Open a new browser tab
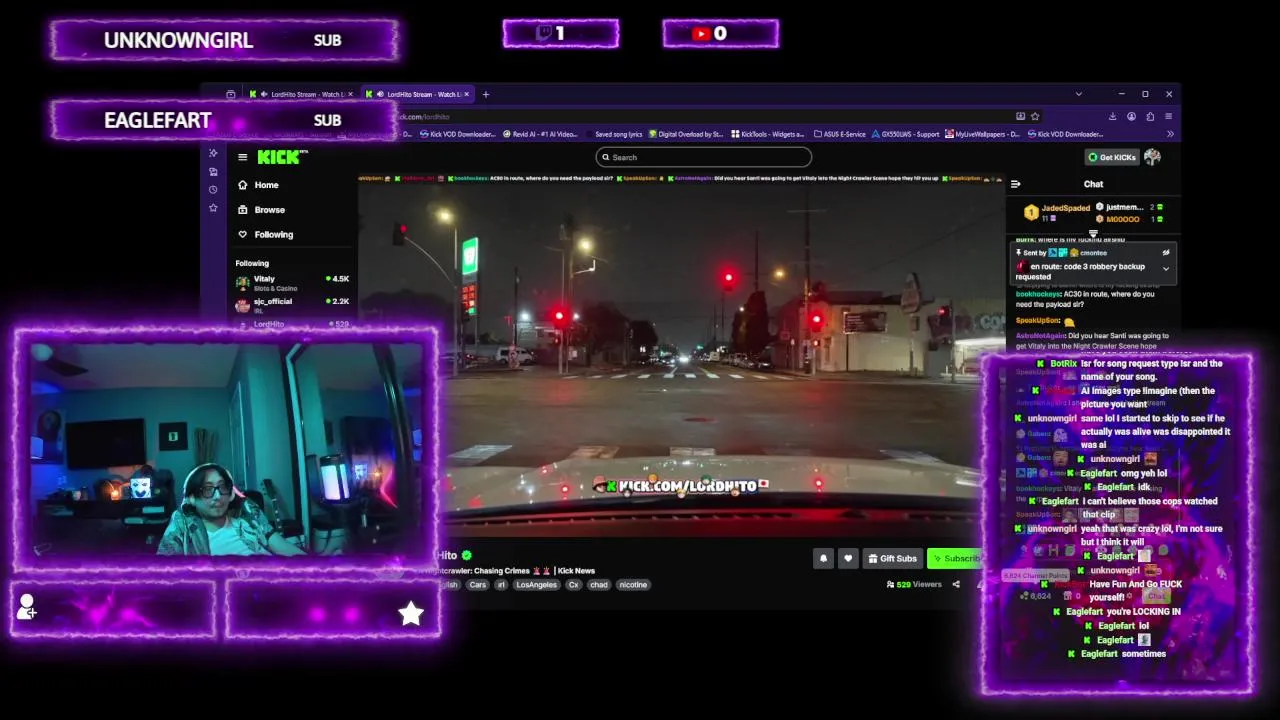 486,94
